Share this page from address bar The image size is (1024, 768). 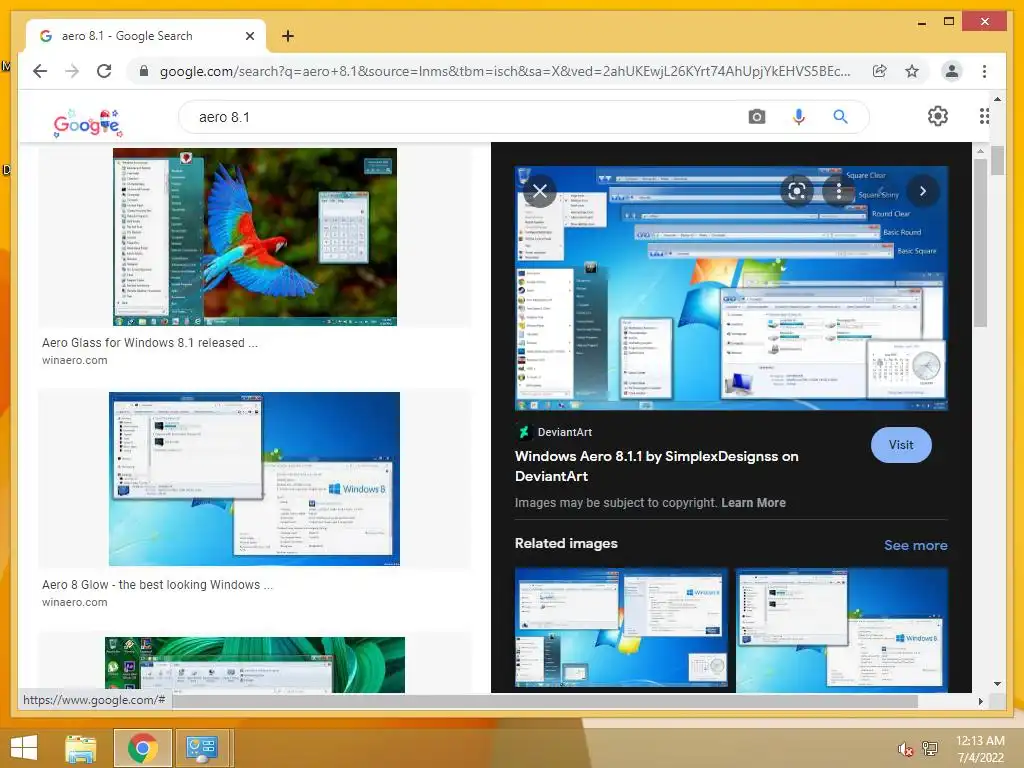click(x=880, y=71)
